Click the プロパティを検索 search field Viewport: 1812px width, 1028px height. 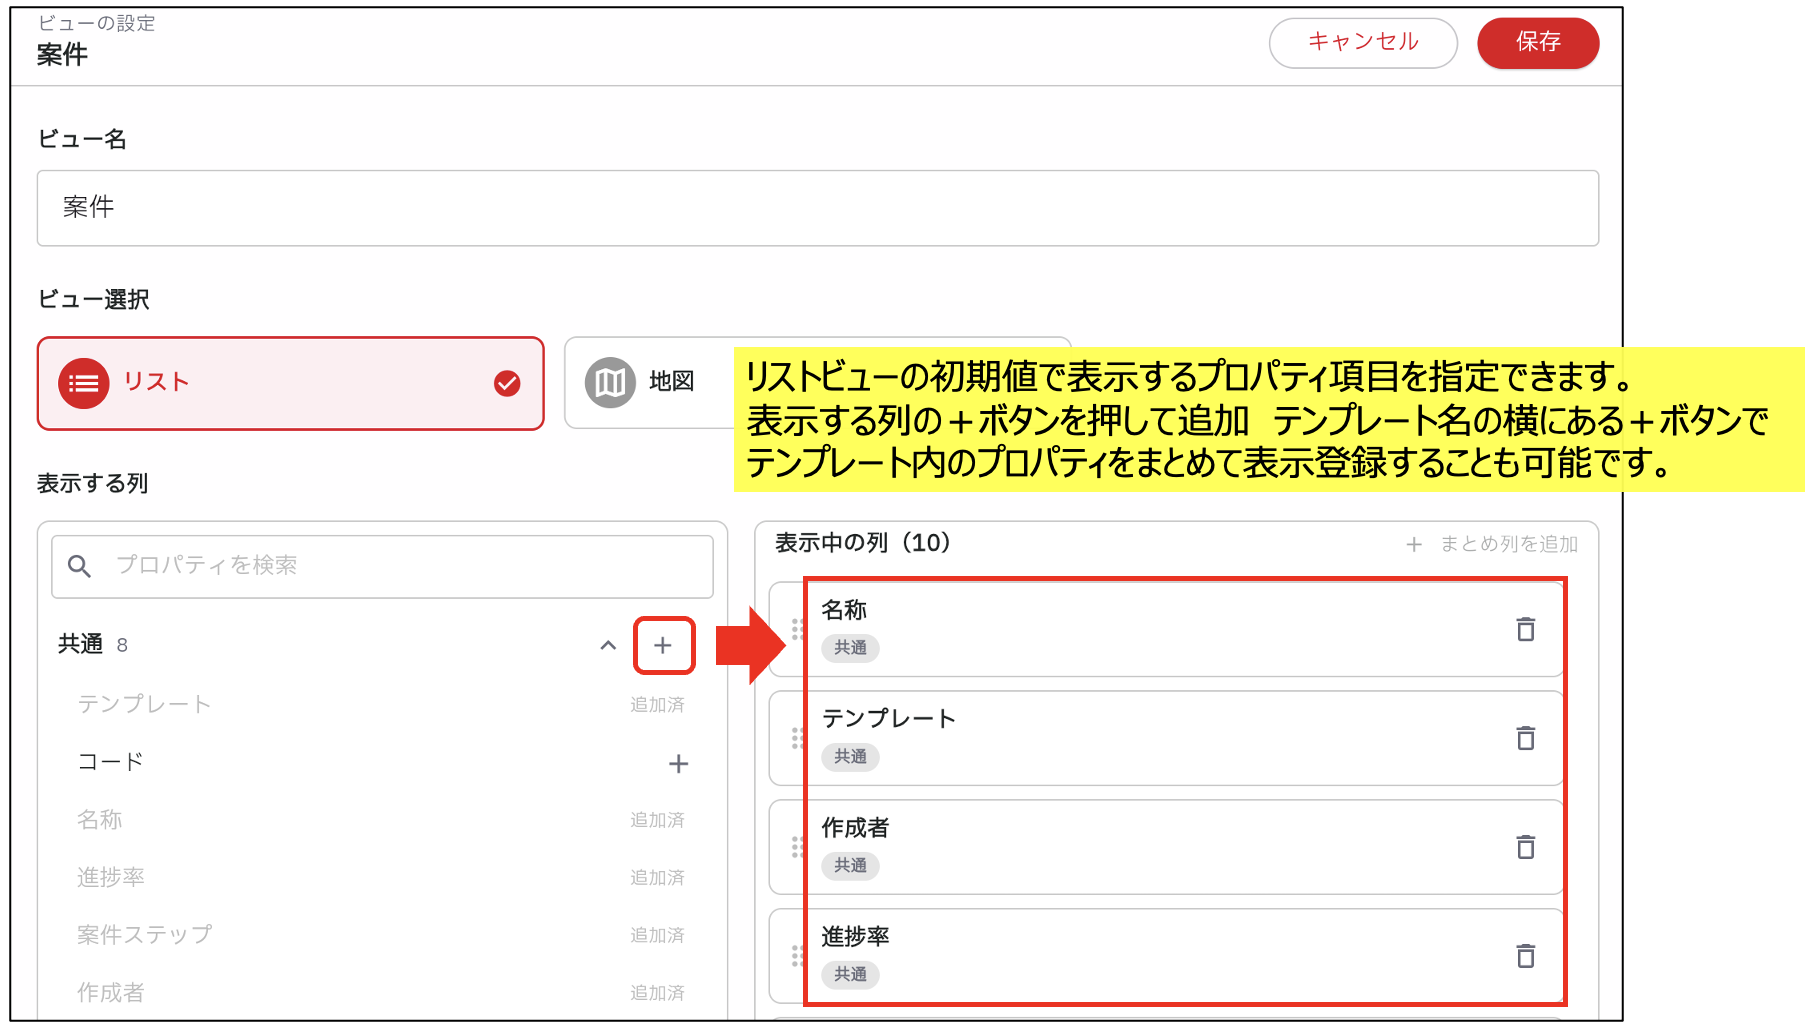(x=382, y=566)
